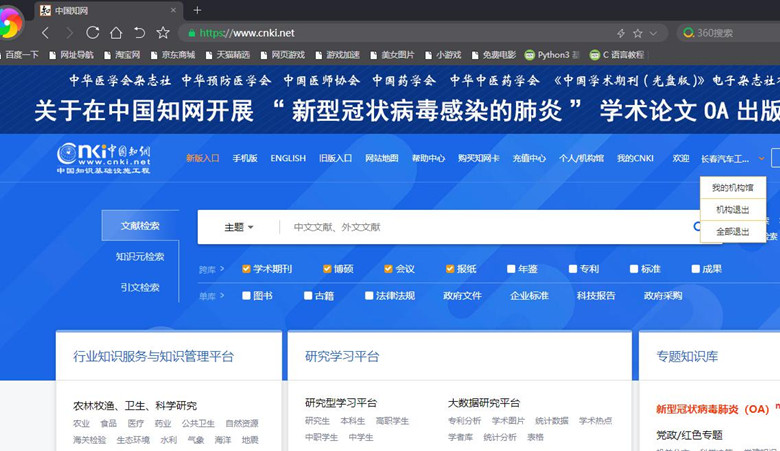780x451 pixels.
Task: Go to browser home page icon
Action: coord(116,33)
